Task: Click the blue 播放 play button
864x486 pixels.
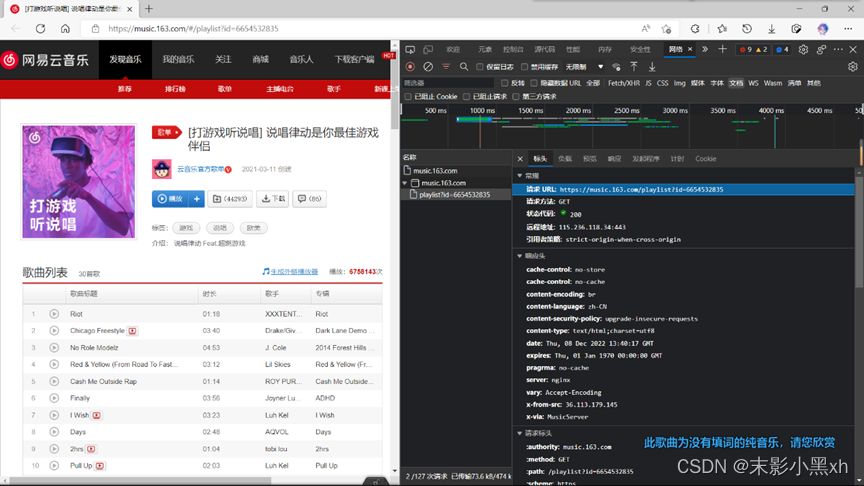Action: [170, 199]
